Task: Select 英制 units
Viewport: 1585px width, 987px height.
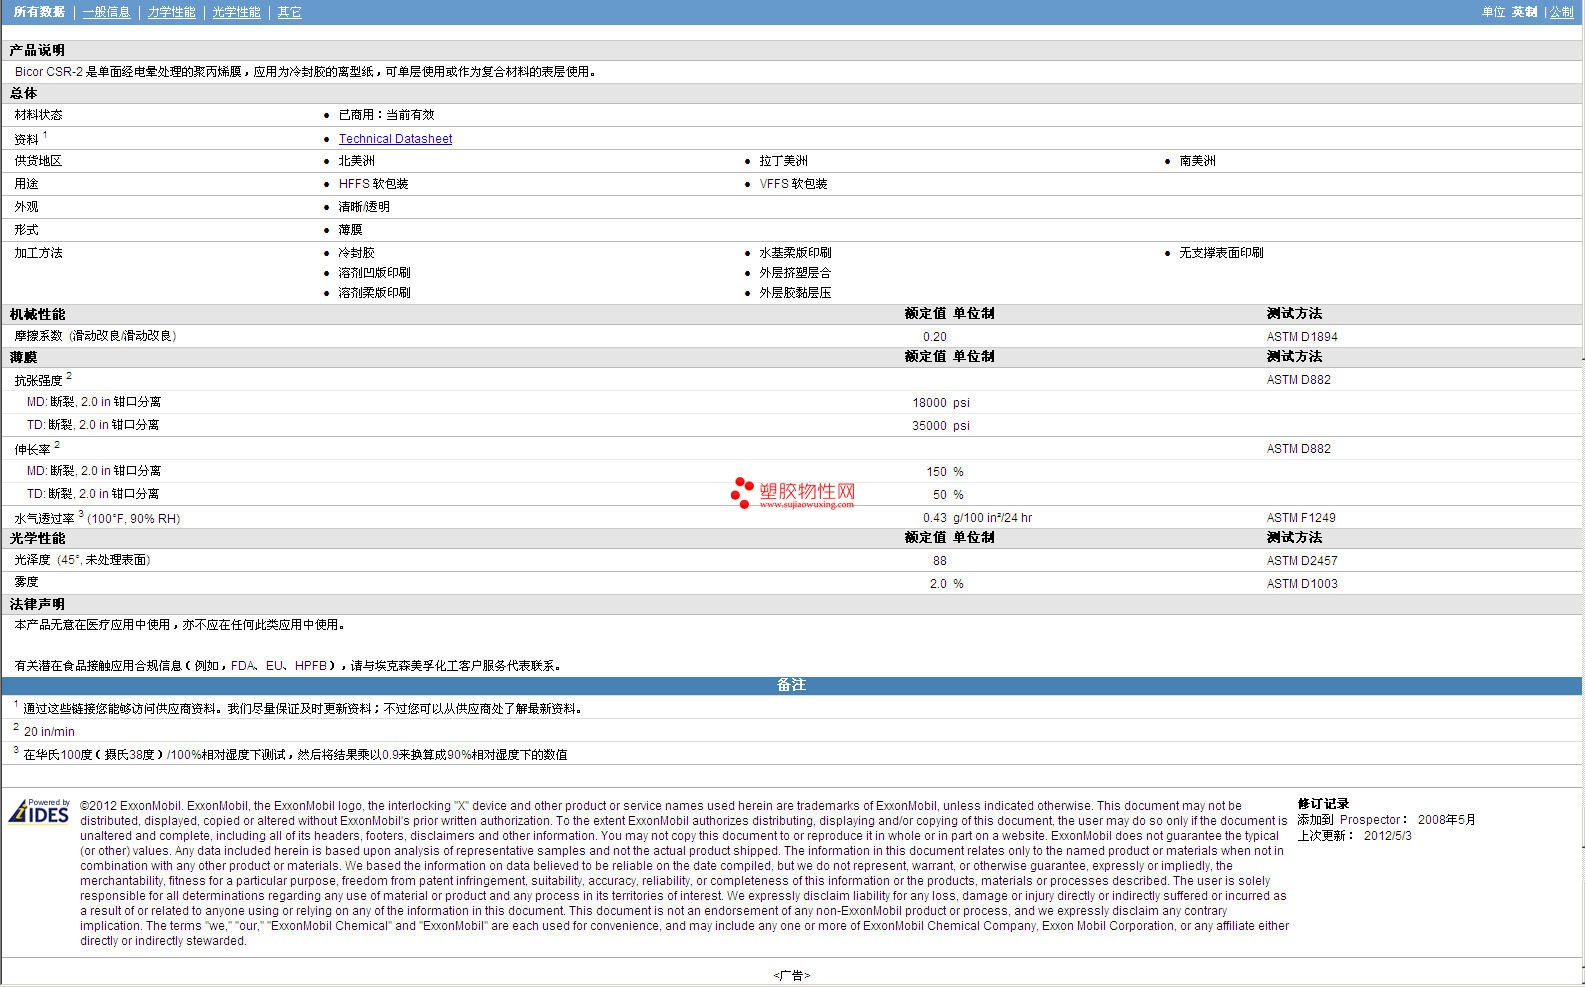Action: click(x=1524, y=12)
